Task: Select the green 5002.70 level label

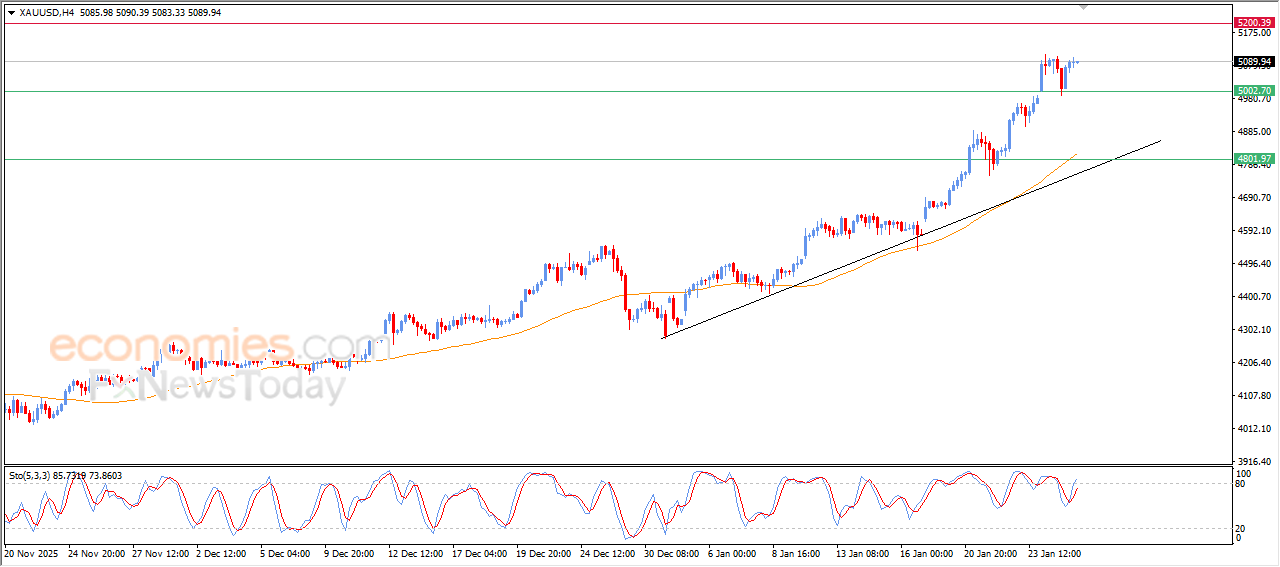Action: [1253, 91]
